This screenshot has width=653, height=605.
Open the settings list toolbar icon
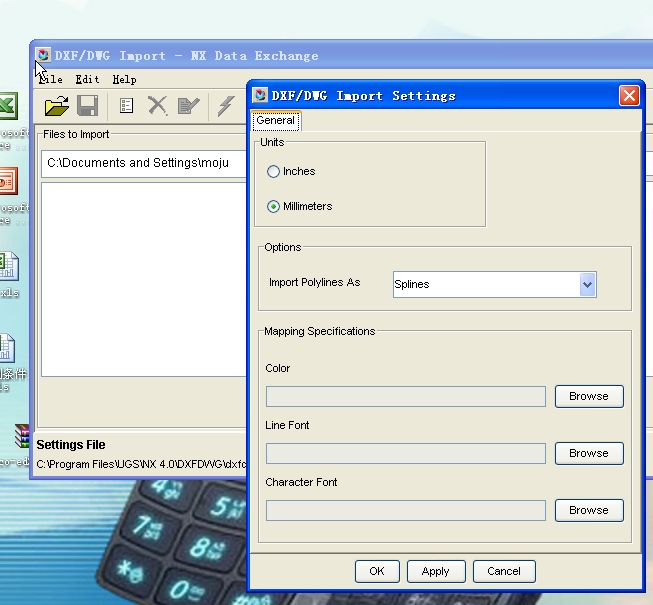[x=126, y=106]
